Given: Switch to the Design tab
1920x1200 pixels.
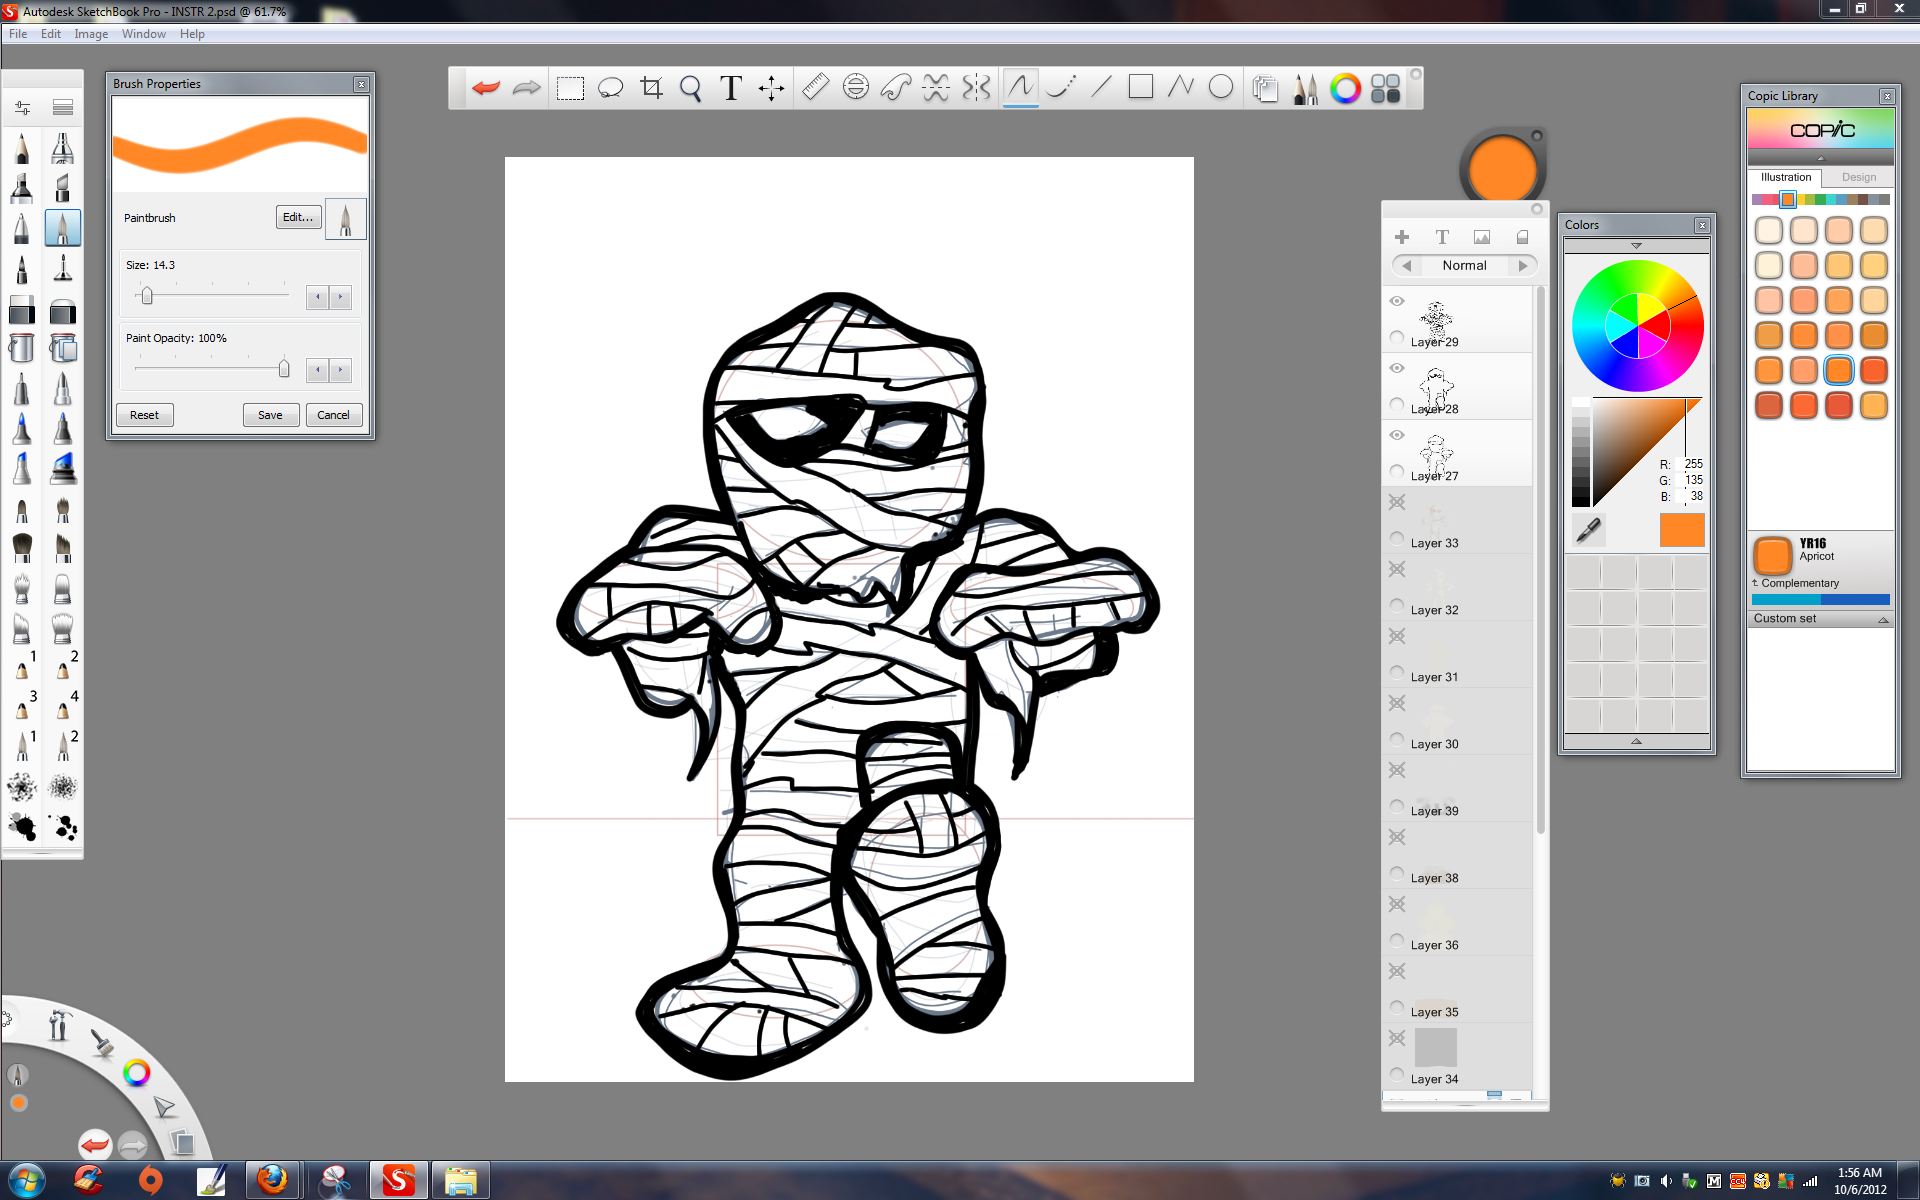Looking at the screenshot, I should pos(1859,177).
